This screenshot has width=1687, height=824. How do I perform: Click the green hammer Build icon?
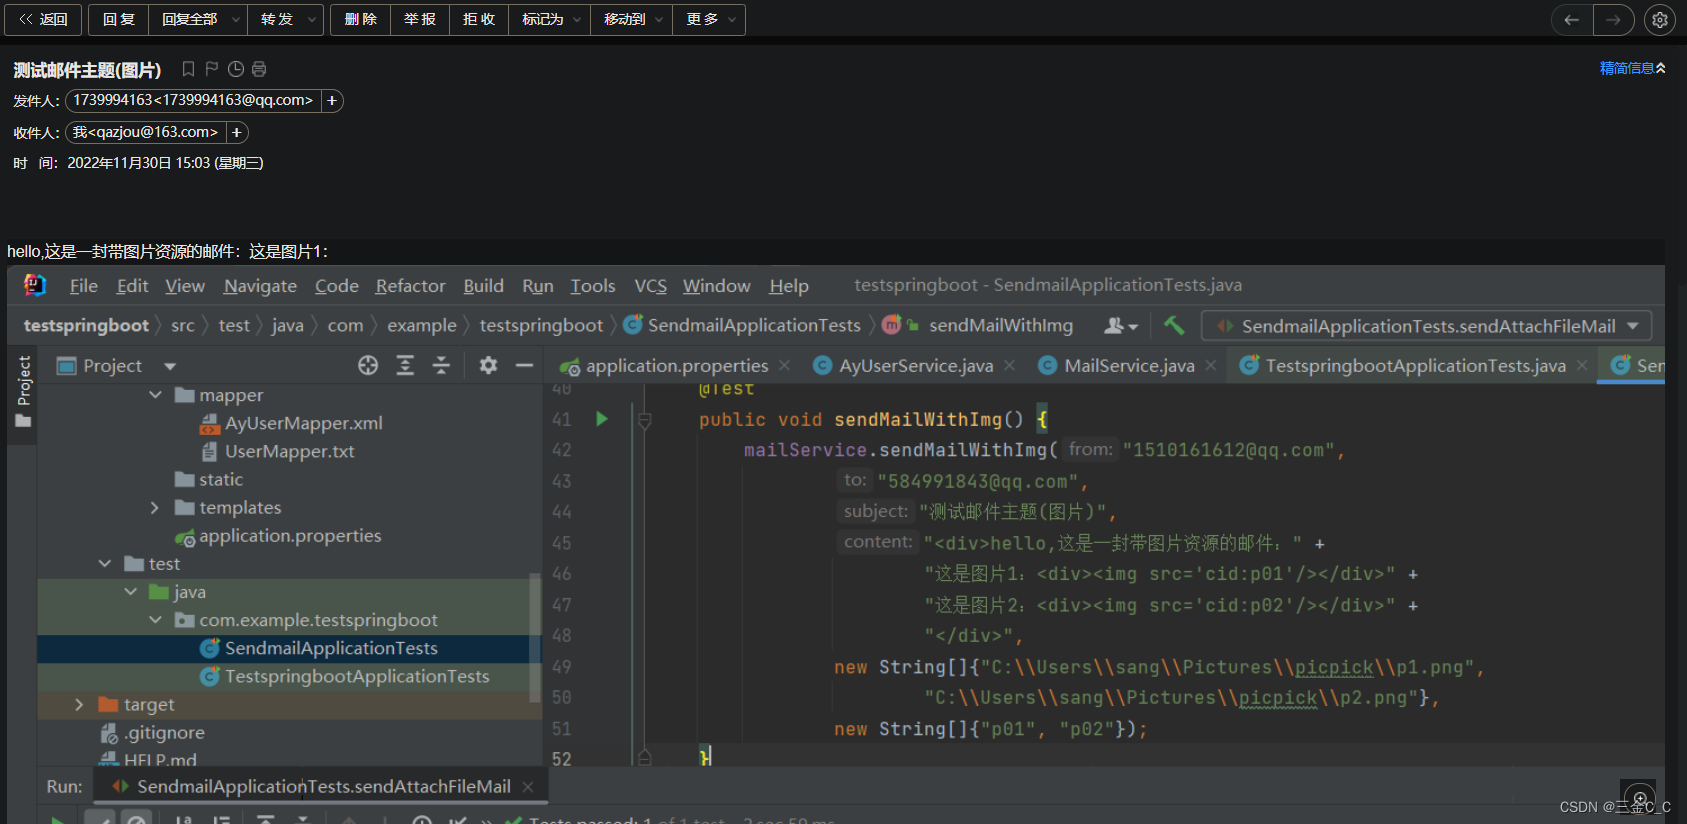pos(1174,325)
